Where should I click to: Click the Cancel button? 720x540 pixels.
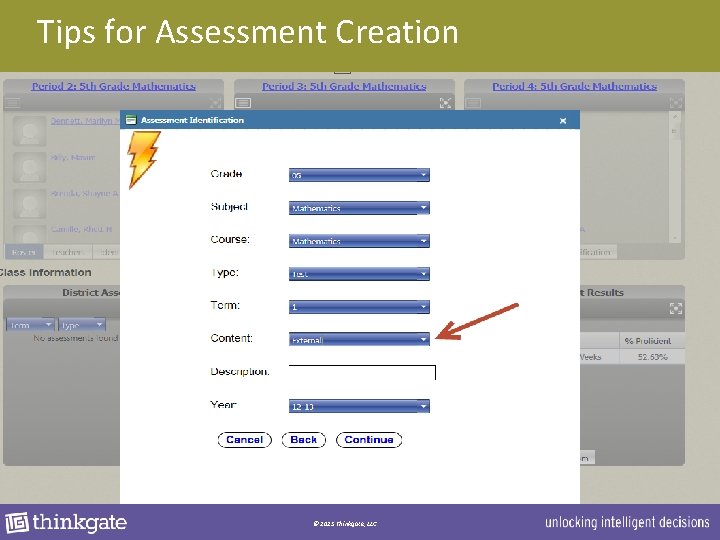(245, 440)
